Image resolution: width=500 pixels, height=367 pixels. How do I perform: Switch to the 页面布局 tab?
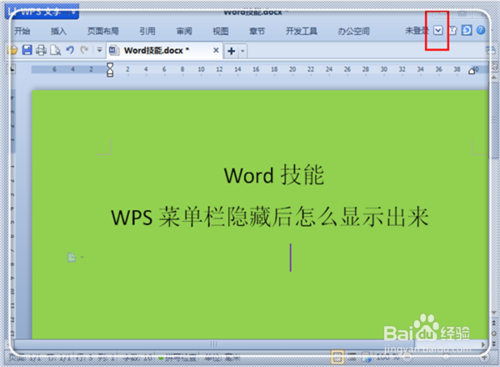(103, 31)
